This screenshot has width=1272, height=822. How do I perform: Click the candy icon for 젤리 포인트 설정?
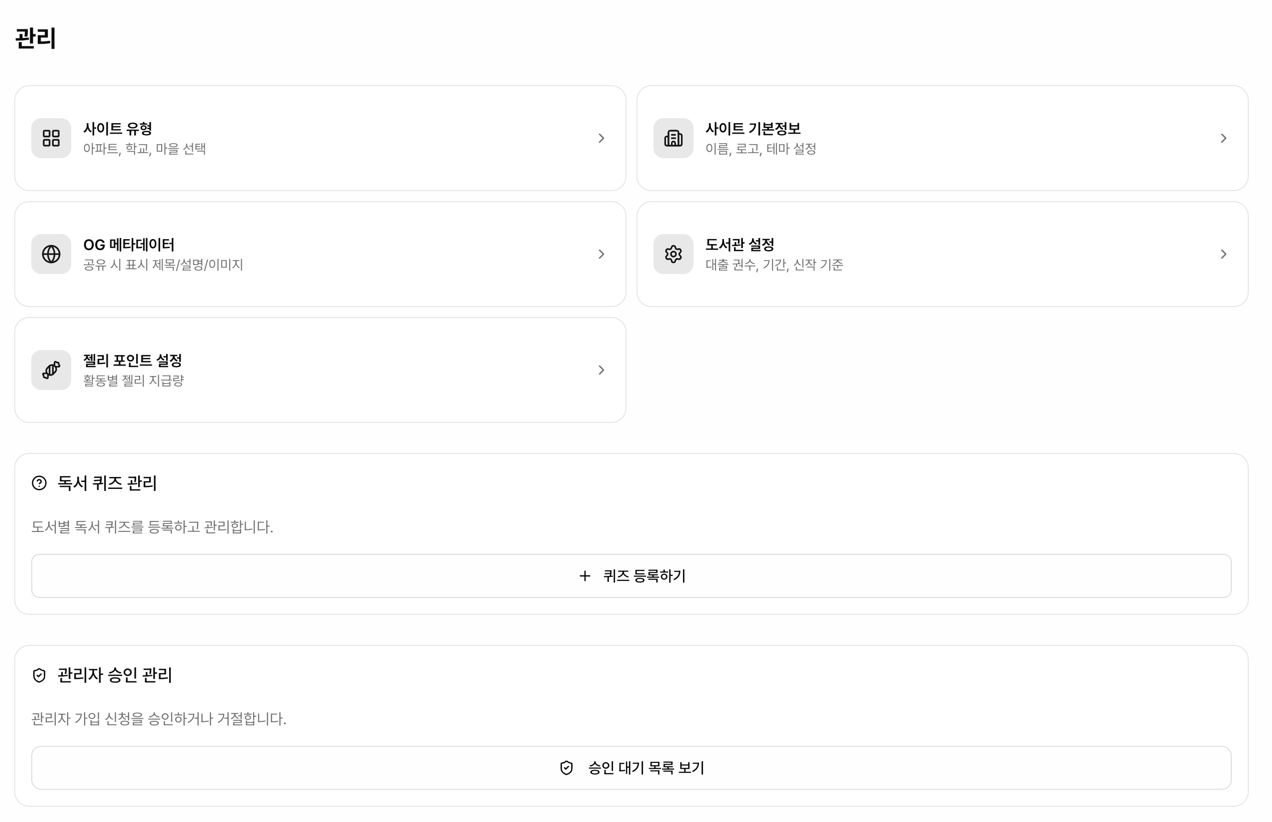(51, 370)
